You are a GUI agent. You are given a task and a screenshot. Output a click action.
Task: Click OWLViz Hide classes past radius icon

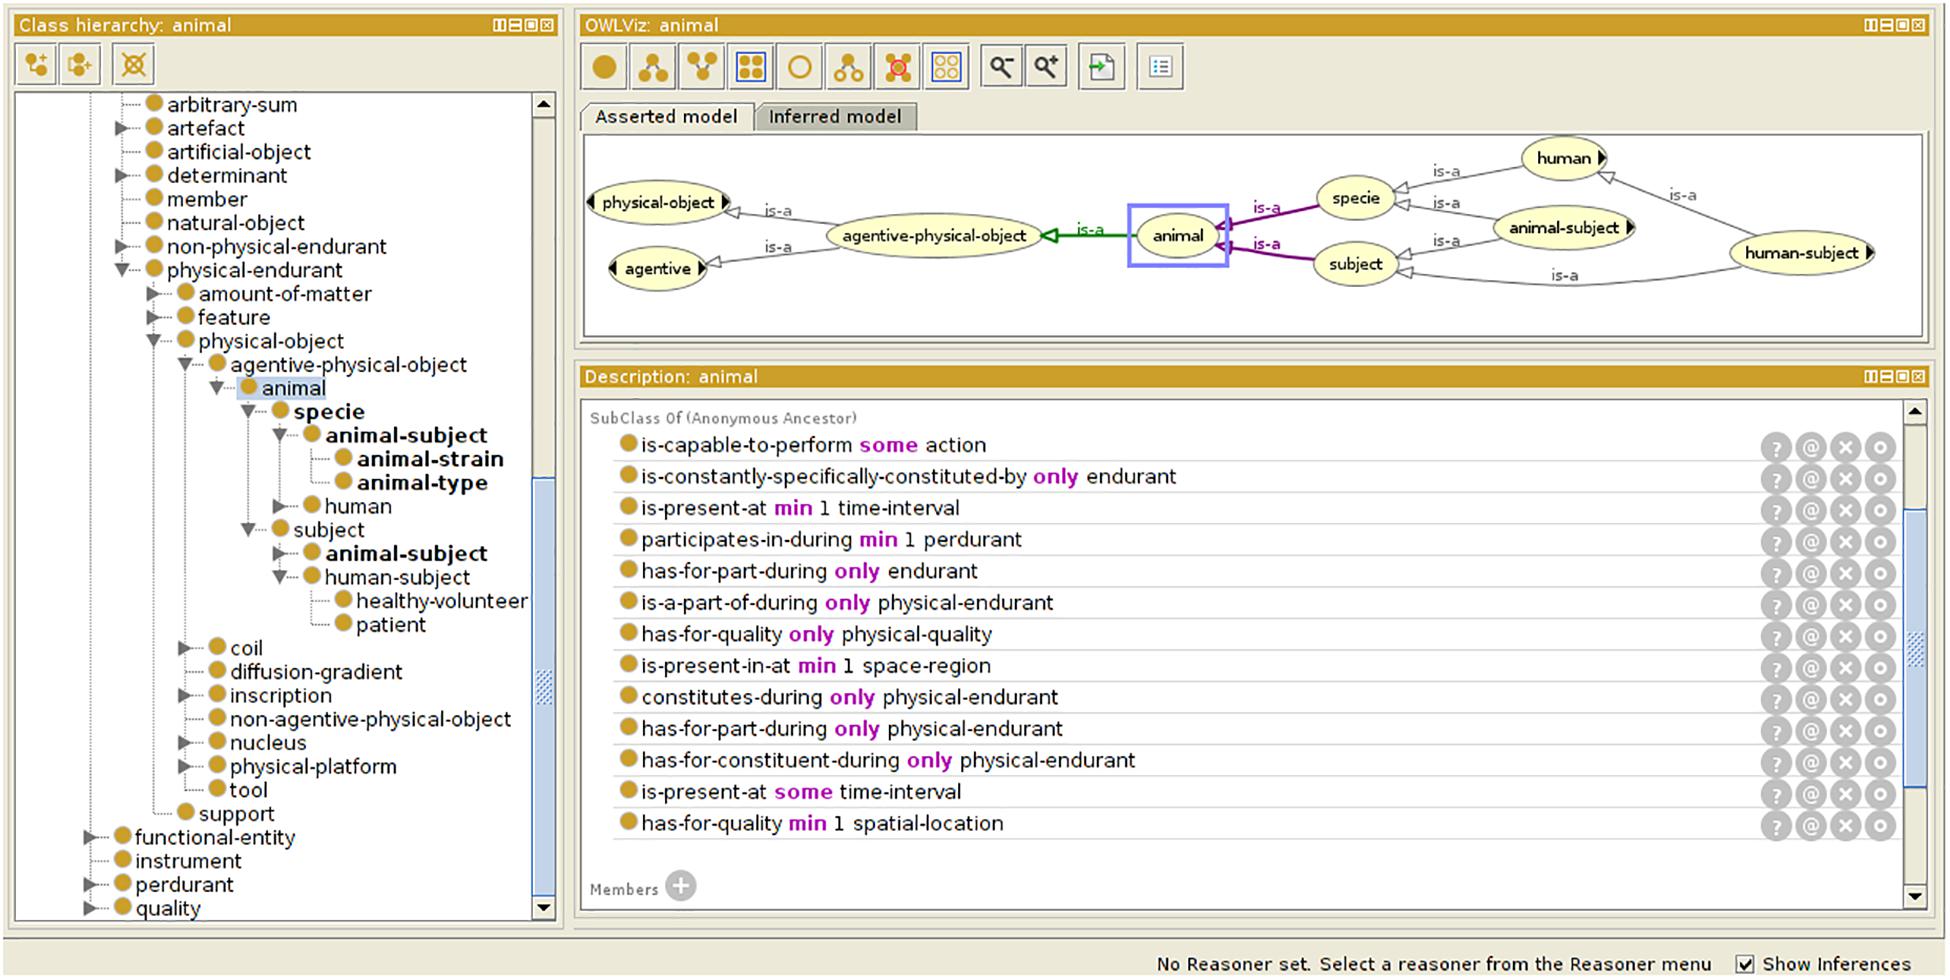coord(898,67)
